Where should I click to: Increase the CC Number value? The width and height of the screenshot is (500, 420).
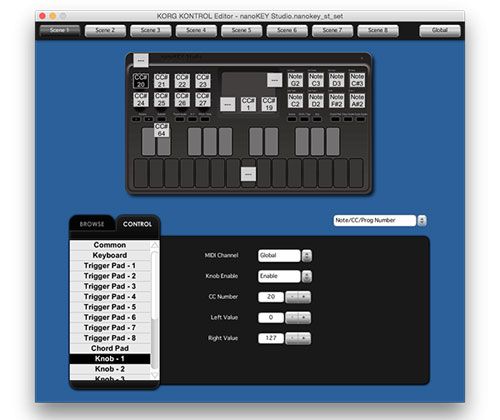click(x=304, y=297)
